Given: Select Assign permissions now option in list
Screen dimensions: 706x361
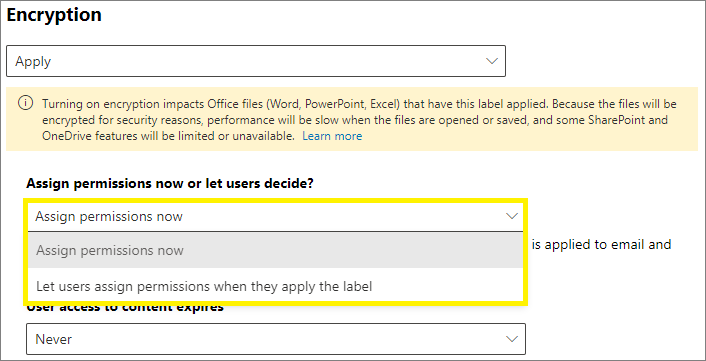Looking at the screenshot, I should [276, 250].
